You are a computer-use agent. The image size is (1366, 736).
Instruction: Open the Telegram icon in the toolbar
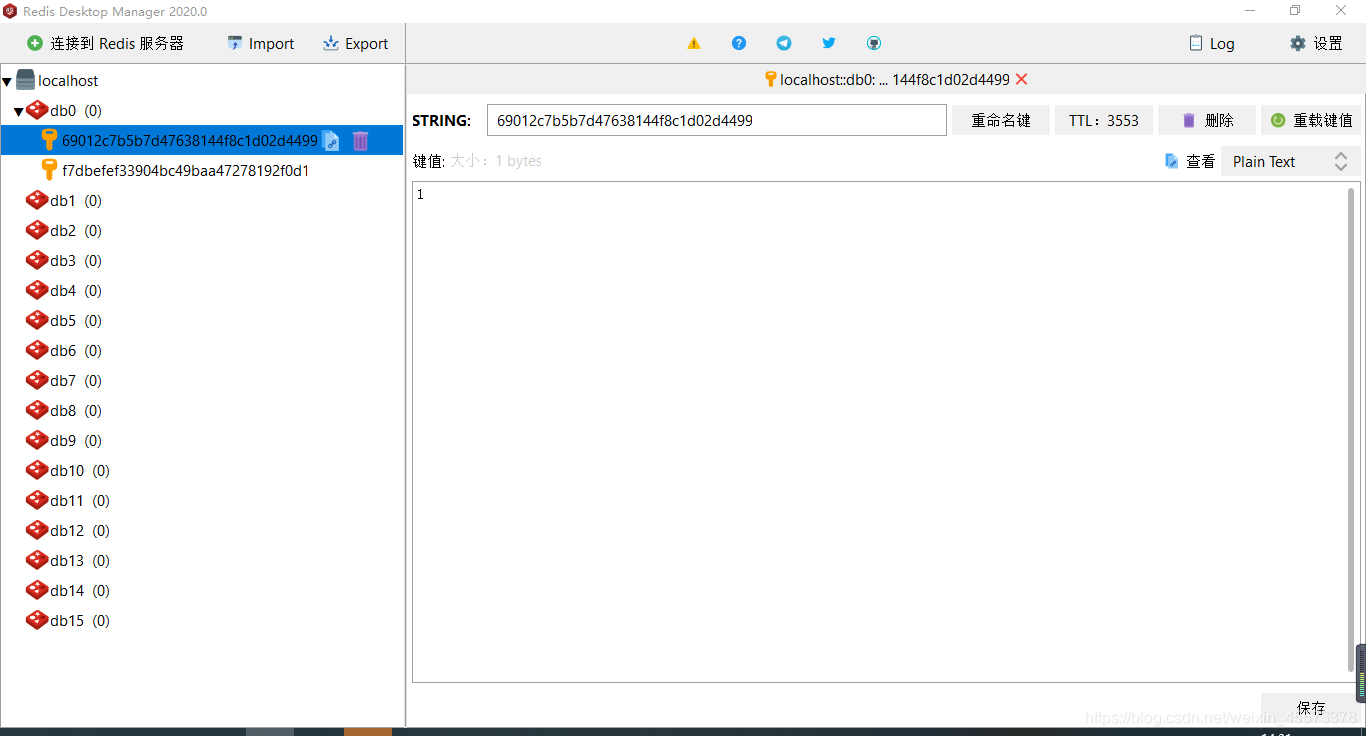[x=784, y=43]
